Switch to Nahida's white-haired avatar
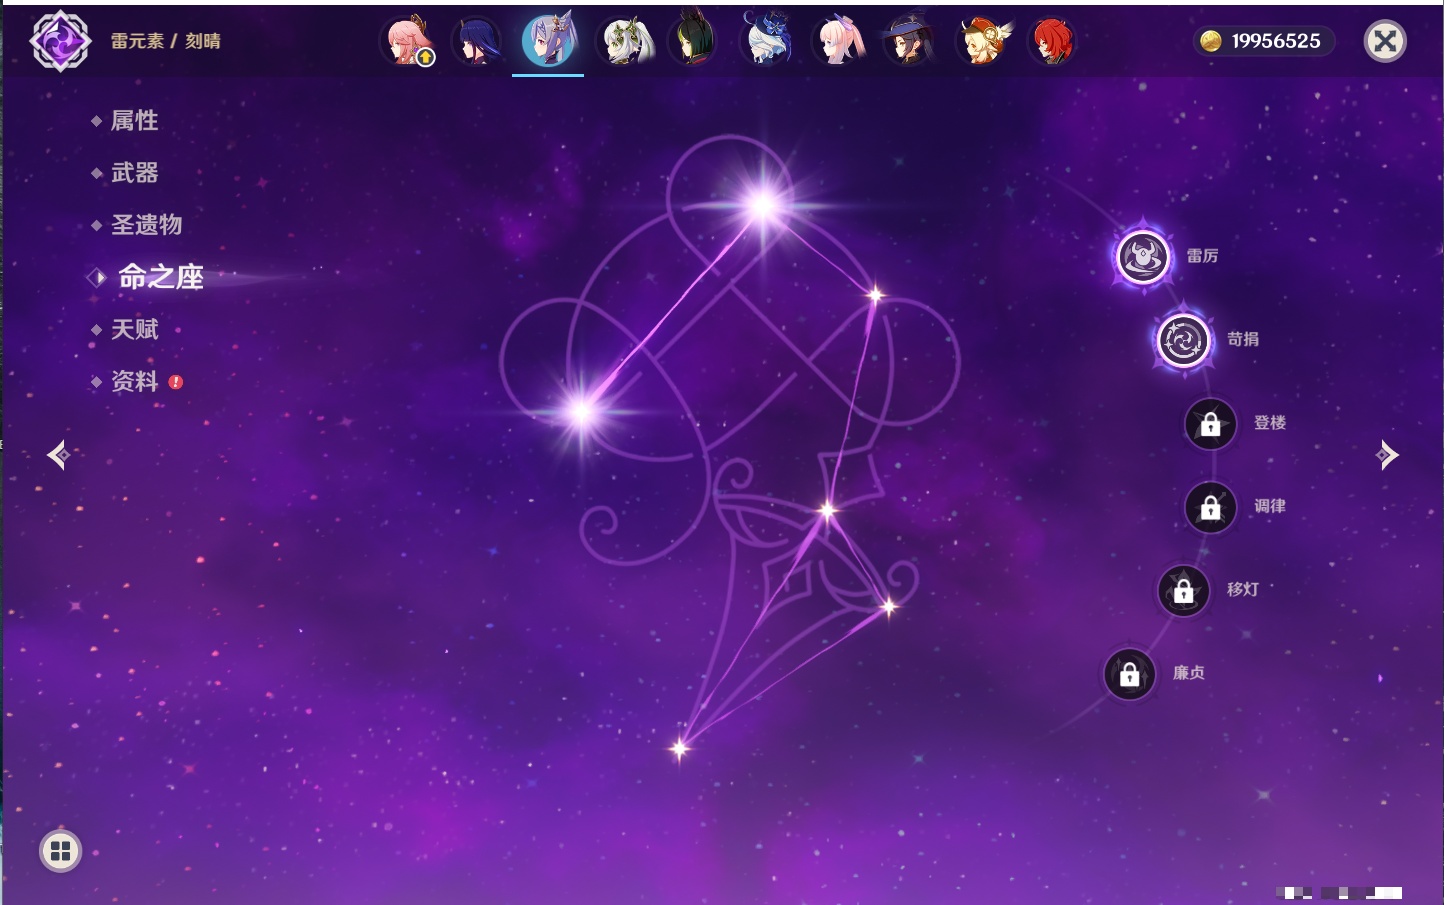The image size is (1444, 905). point(625,41)
